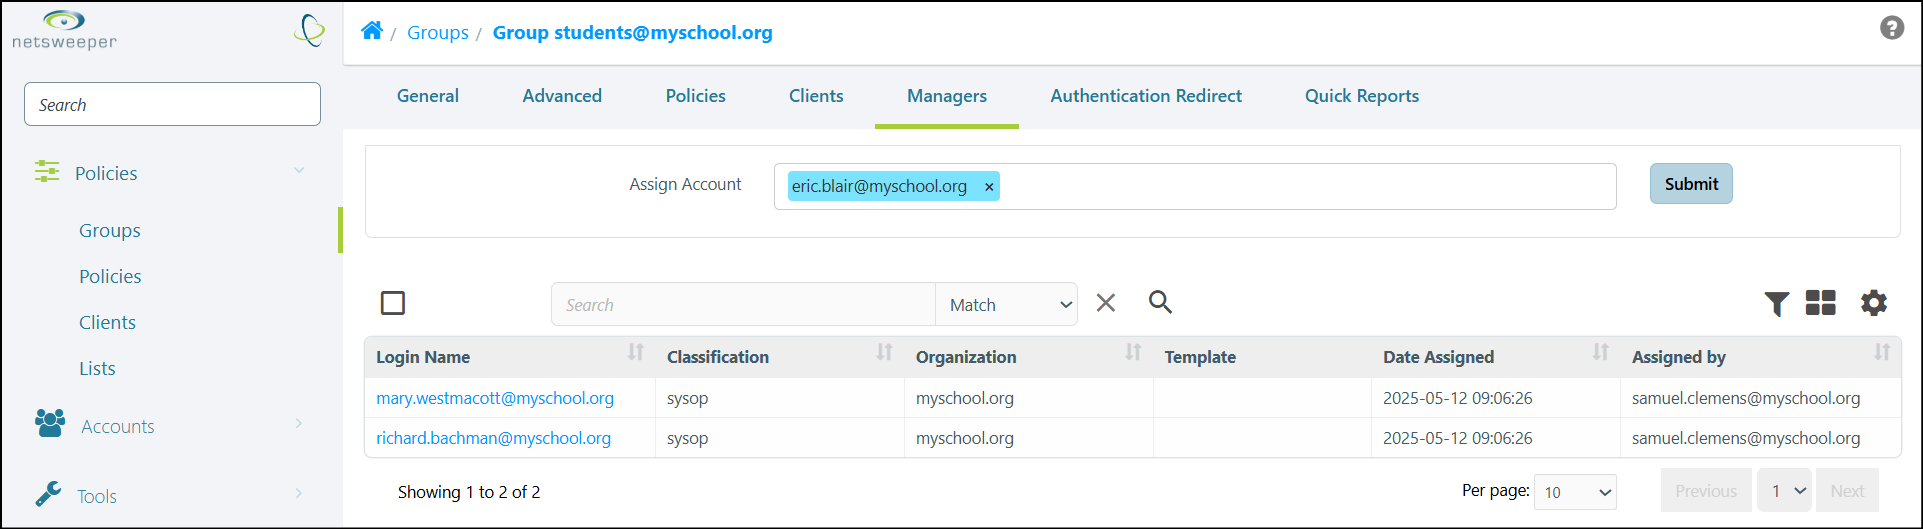This screenshot has height=529, width=1923.
Task: Click the Submit button
Action: tap(1691, 184)
